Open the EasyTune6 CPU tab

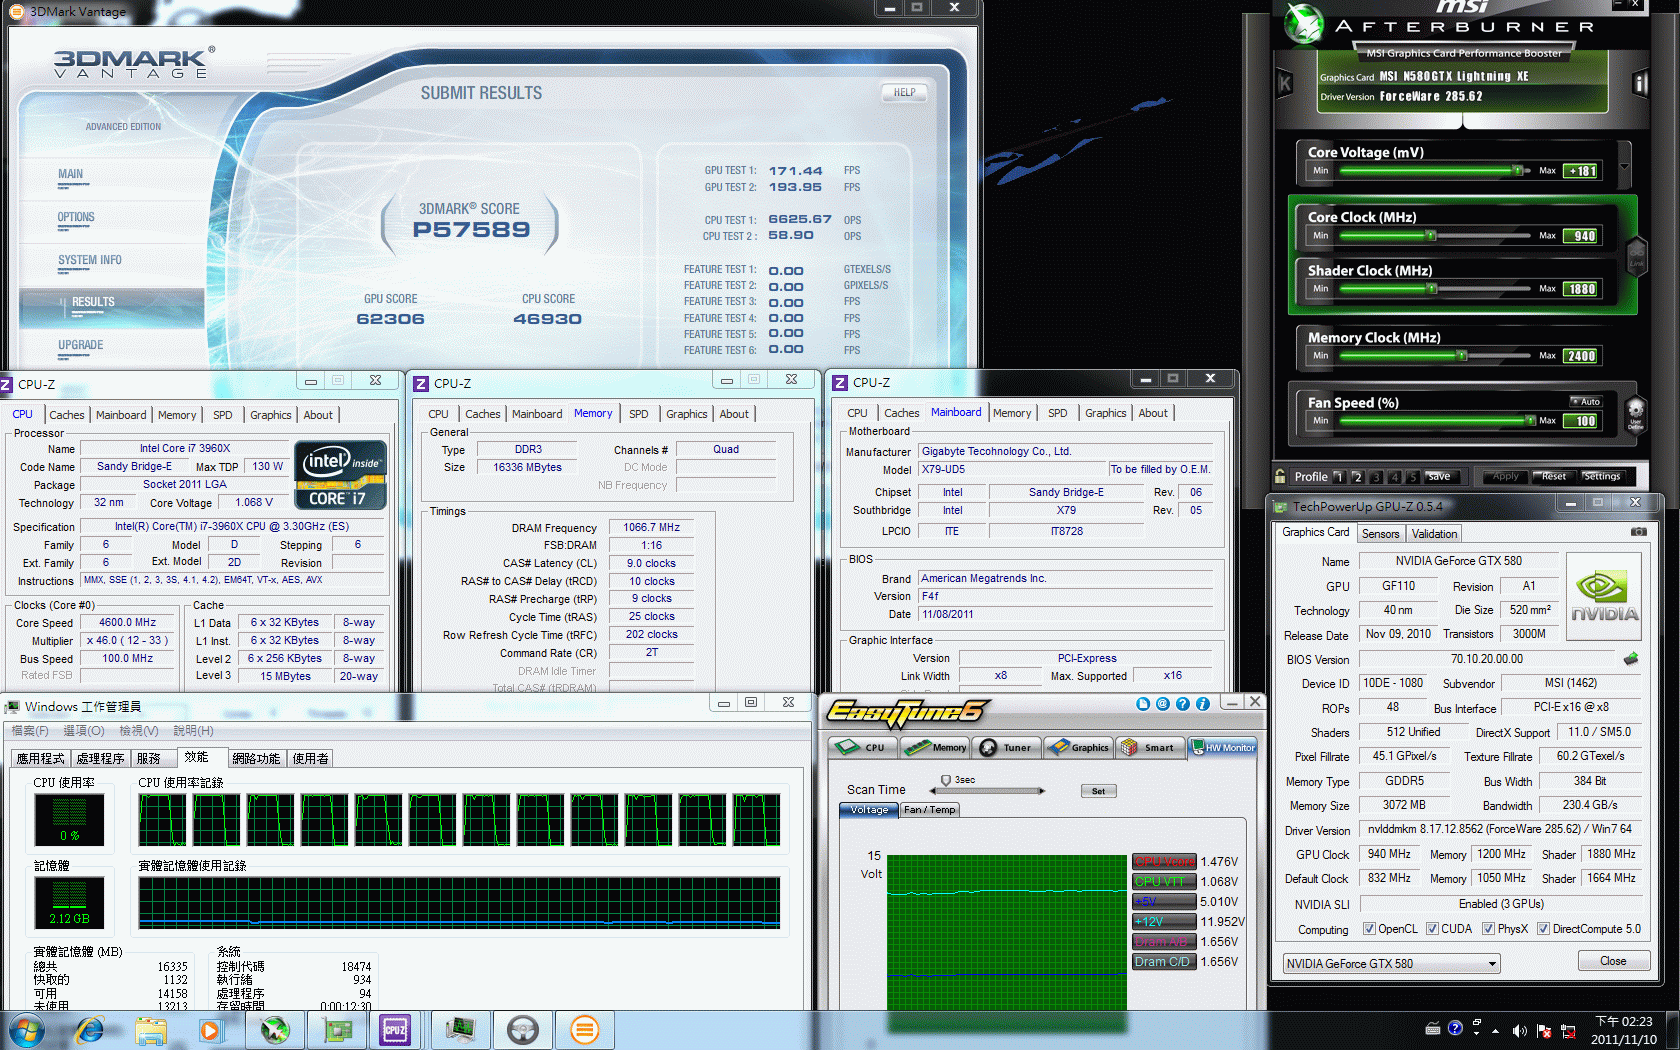point(863,747)
